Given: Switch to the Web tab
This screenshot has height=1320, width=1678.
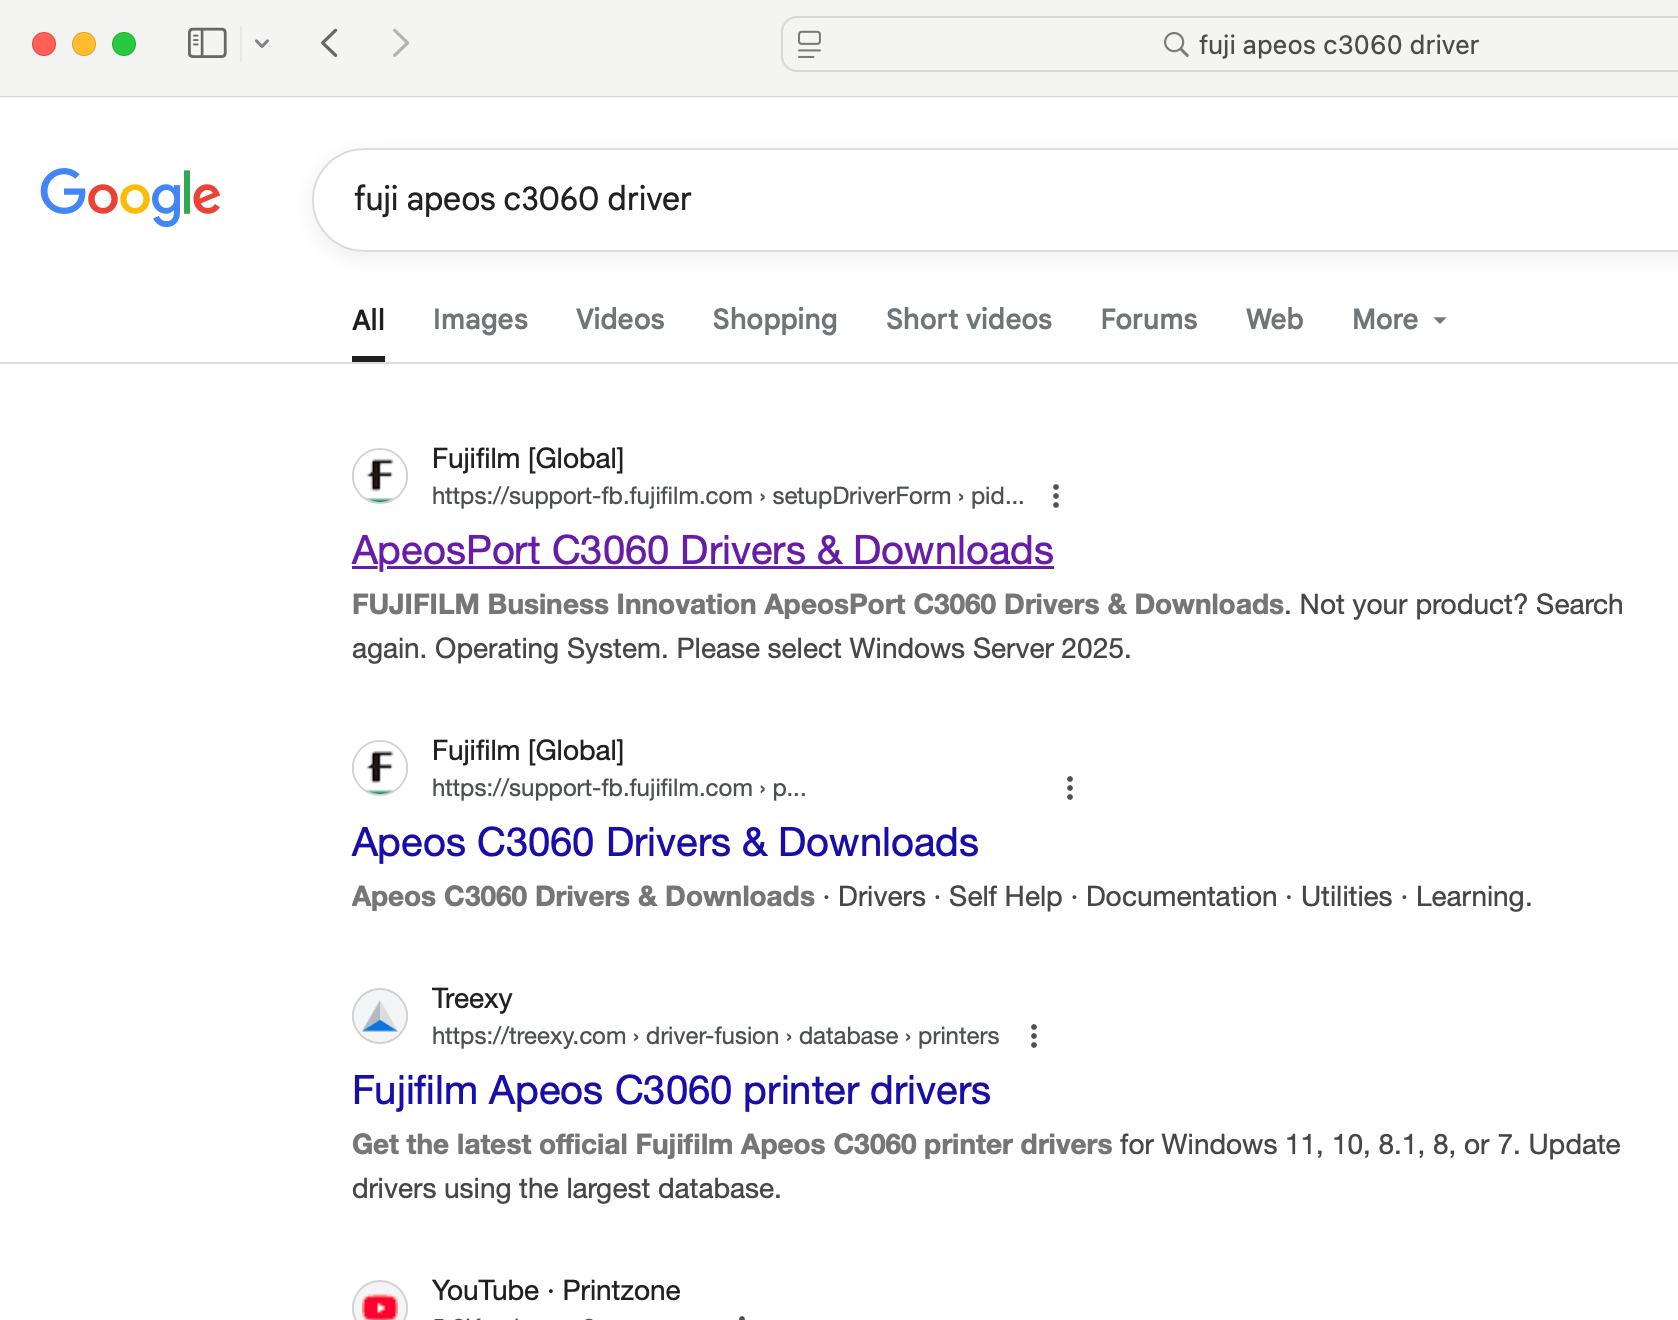Looking at the screenshot, I should point(1275,320).
